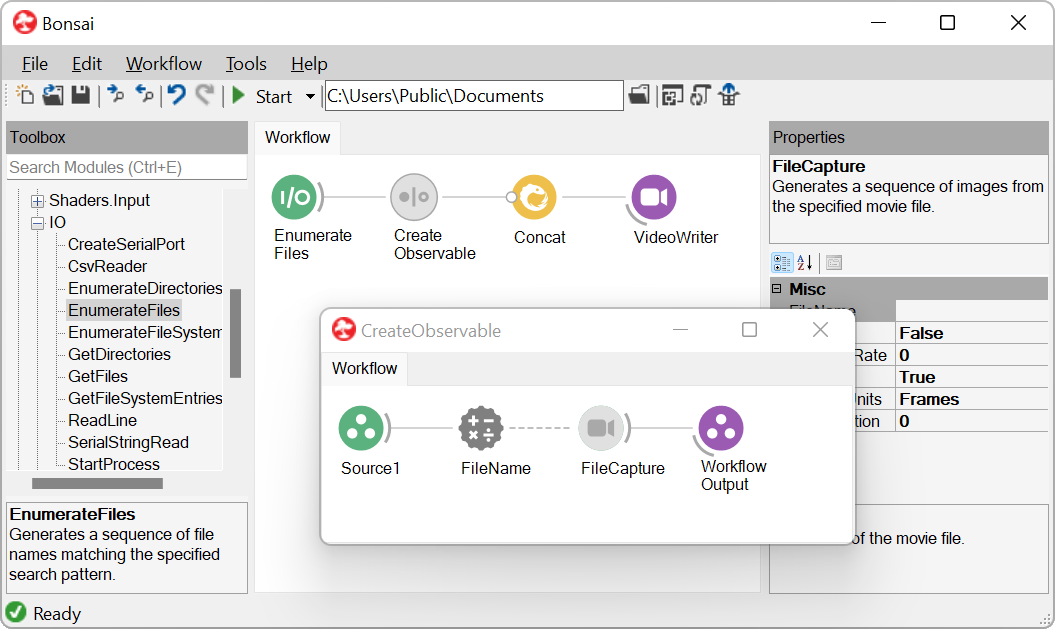Click the Frames property value cell
This screenshot has width=1055, height=629.
pos(972,399)
